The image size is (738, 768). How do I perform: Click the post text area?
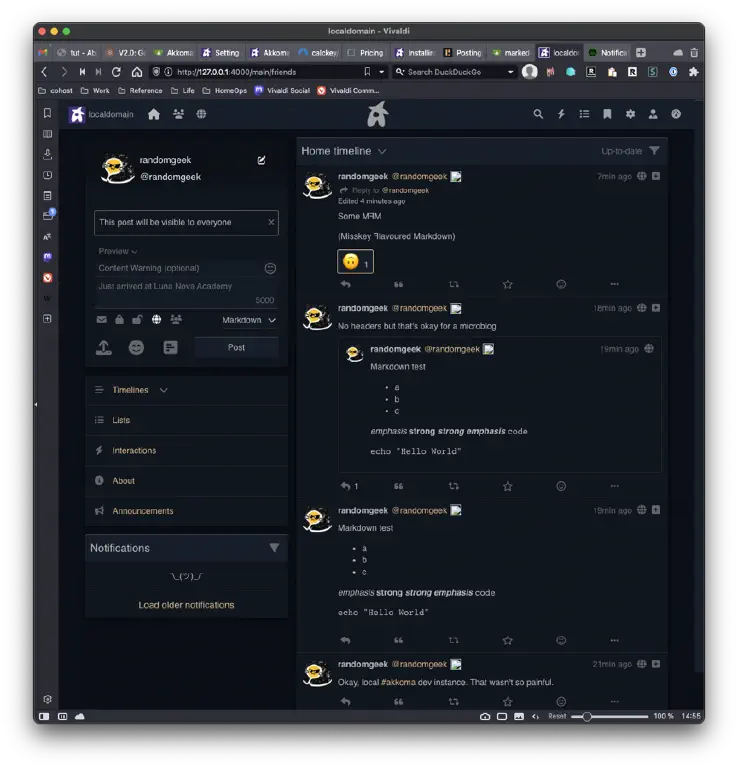pos(186,292)
